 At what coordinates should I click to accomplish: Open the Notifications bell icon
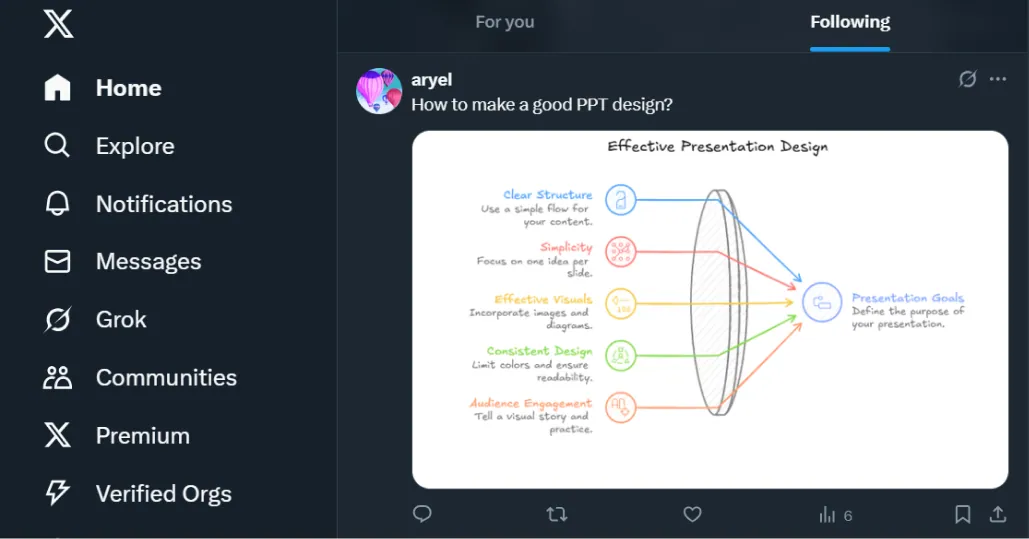pyautogui.click(x=58, y=204)
